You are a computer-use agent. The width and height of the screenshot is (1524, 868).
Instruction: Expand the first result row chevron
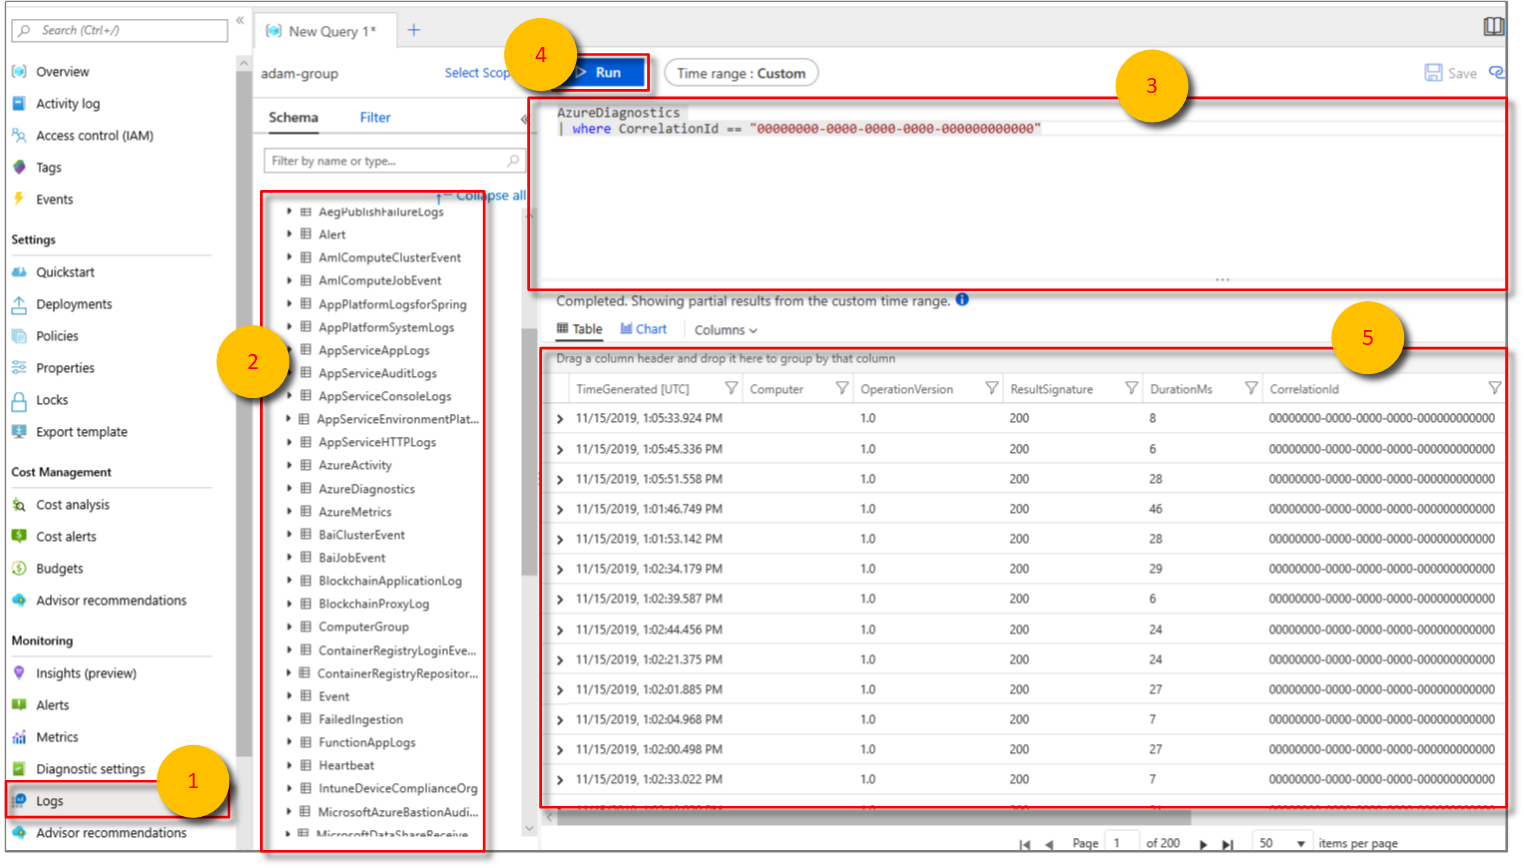(560, 419)
